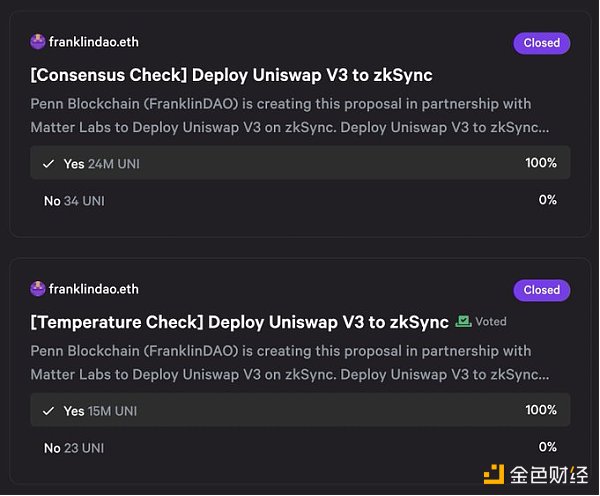The width and height of the screenshot is (600, 496).
Task: Click the 金色财经 watermark text
Action: click(x=547, y=473)
